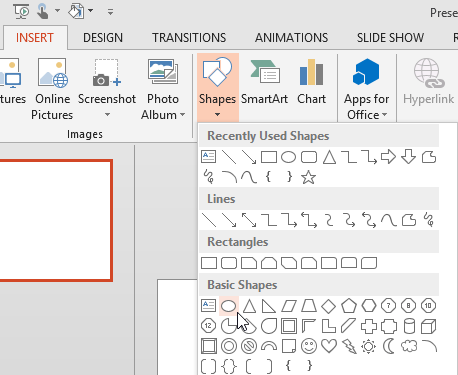458x375 pixels.
Task: Select the Frame shape in Basic Shapes
Action: [x=289, y=326]
